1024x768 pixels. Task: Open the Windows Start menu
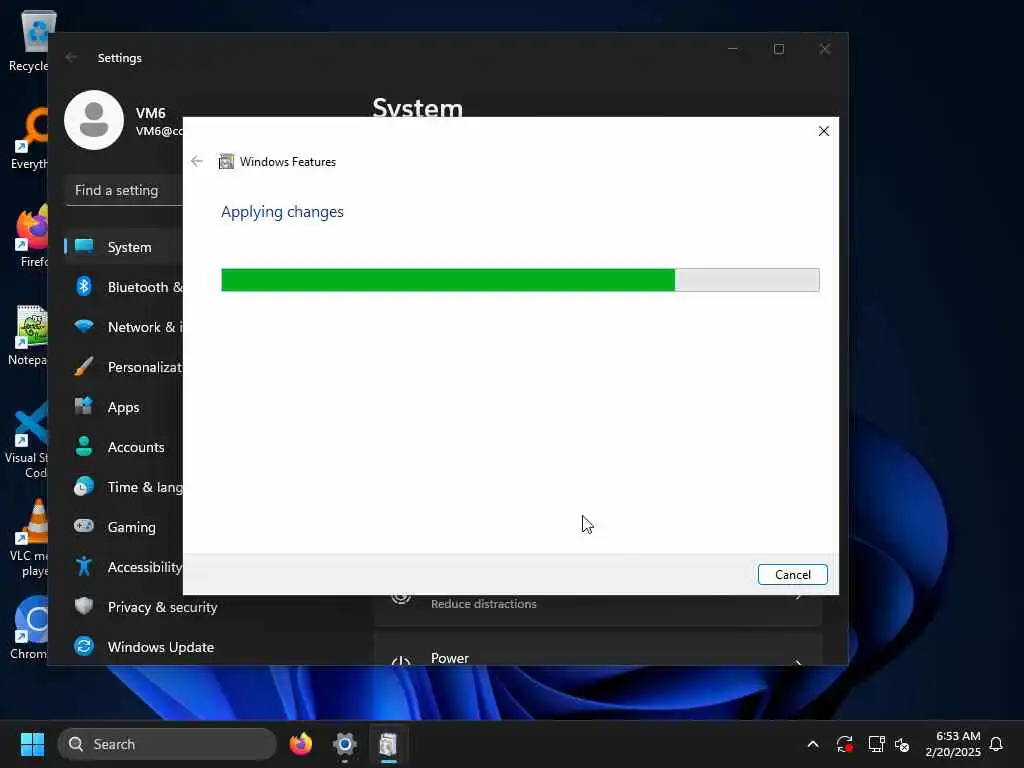click(x=32, y=744)
